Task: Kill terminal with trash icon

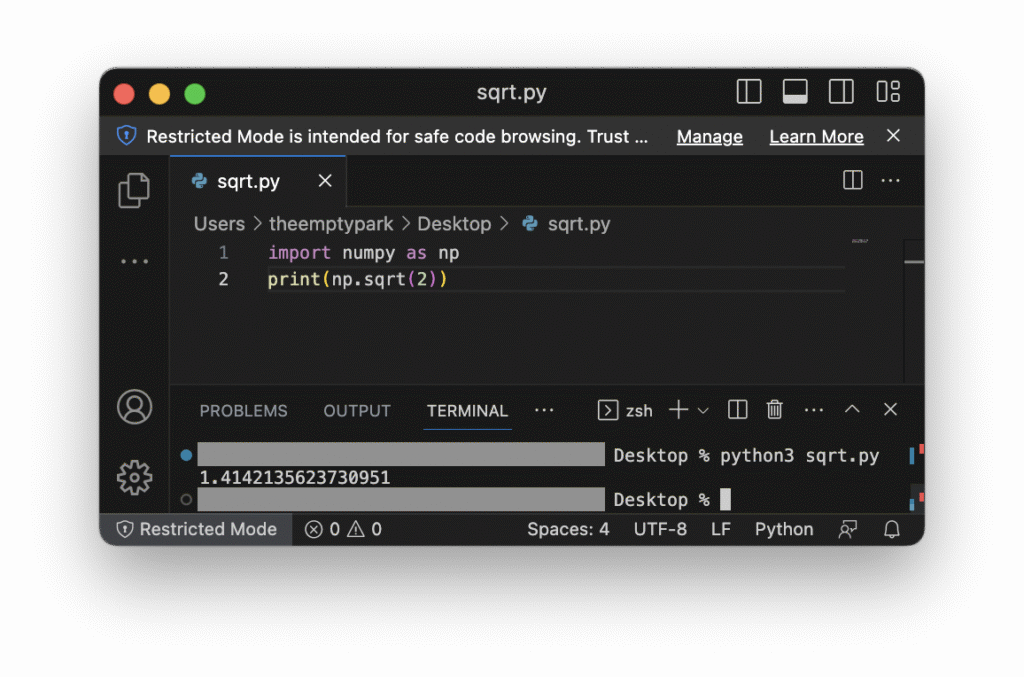Action: (774, 410)
